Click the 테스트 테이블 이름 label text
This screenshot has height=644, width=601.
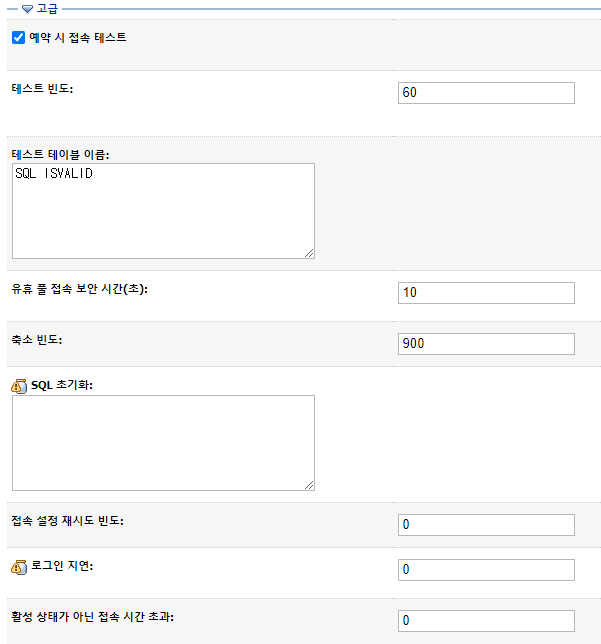(x=60, y=154)
